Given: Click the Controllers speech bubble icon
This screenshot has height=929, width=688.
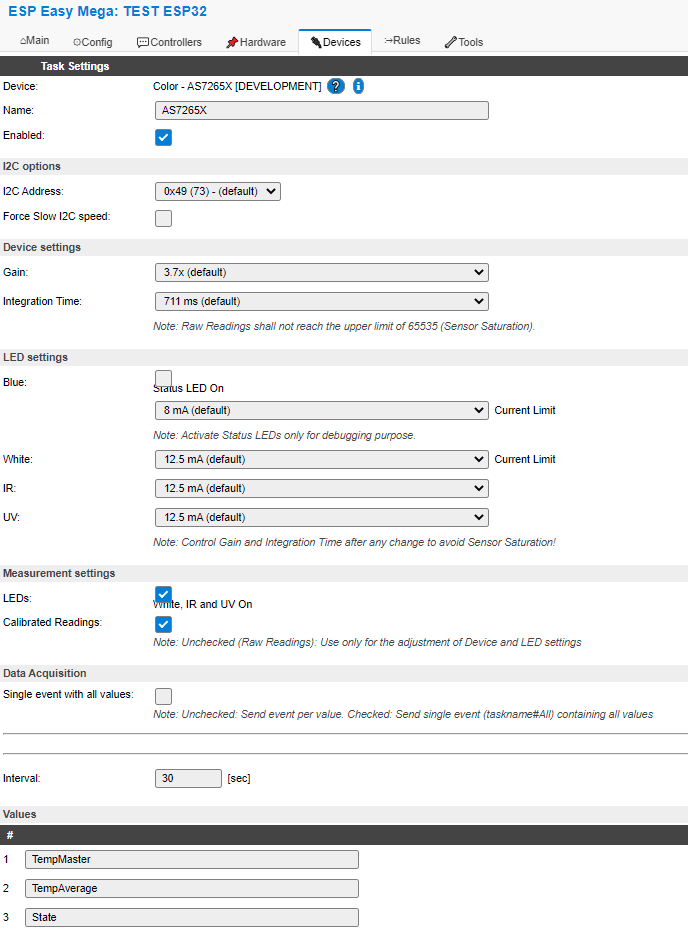Looking at the screenshot, I should pyautogui.click(x=143, y=42).
